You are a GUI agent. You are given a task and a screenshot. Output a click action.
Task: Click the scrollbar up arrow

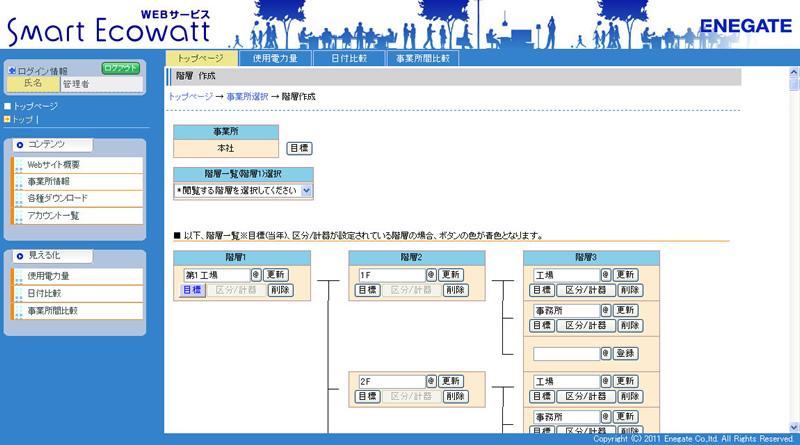click(794, 72)
